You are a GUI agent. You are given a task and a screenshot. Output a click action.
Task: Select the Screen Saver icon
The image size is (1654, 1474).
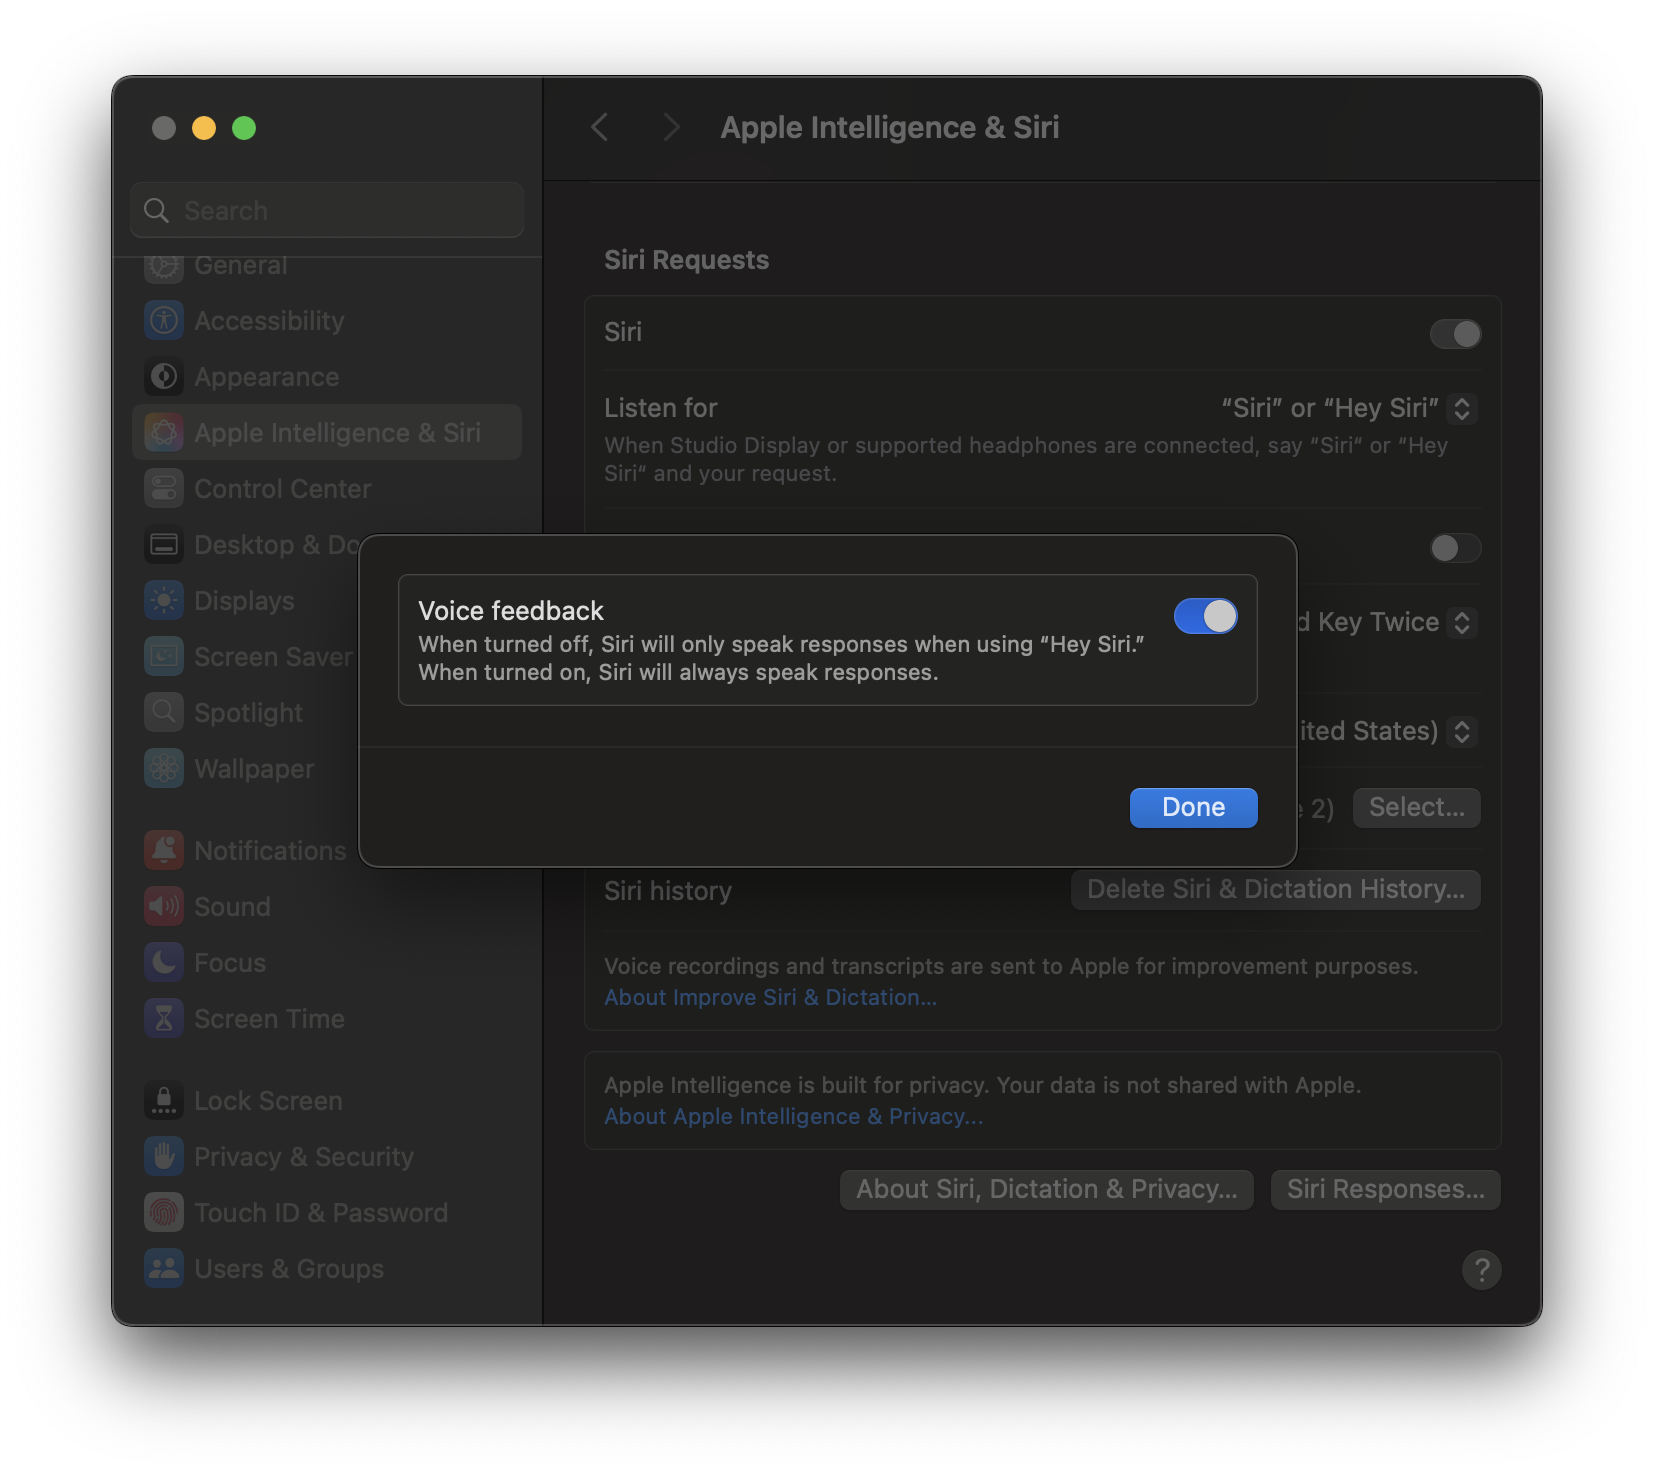tap(164, 656)
